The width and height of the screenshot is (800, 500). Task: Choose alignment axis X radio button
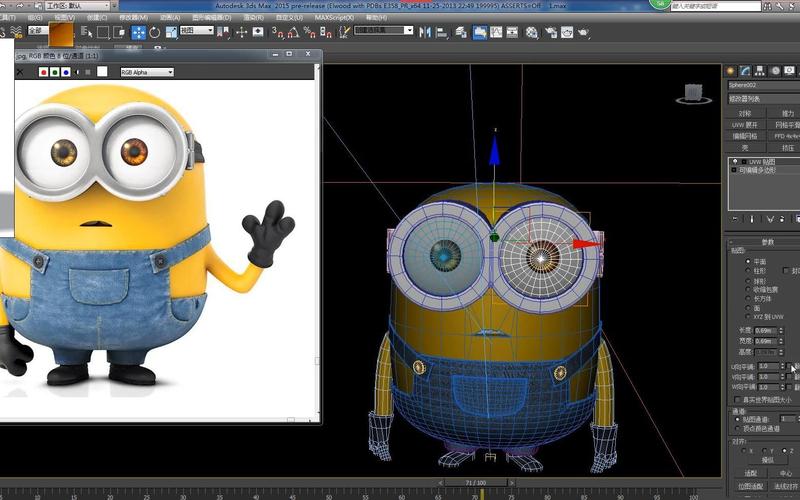[743, 451]
